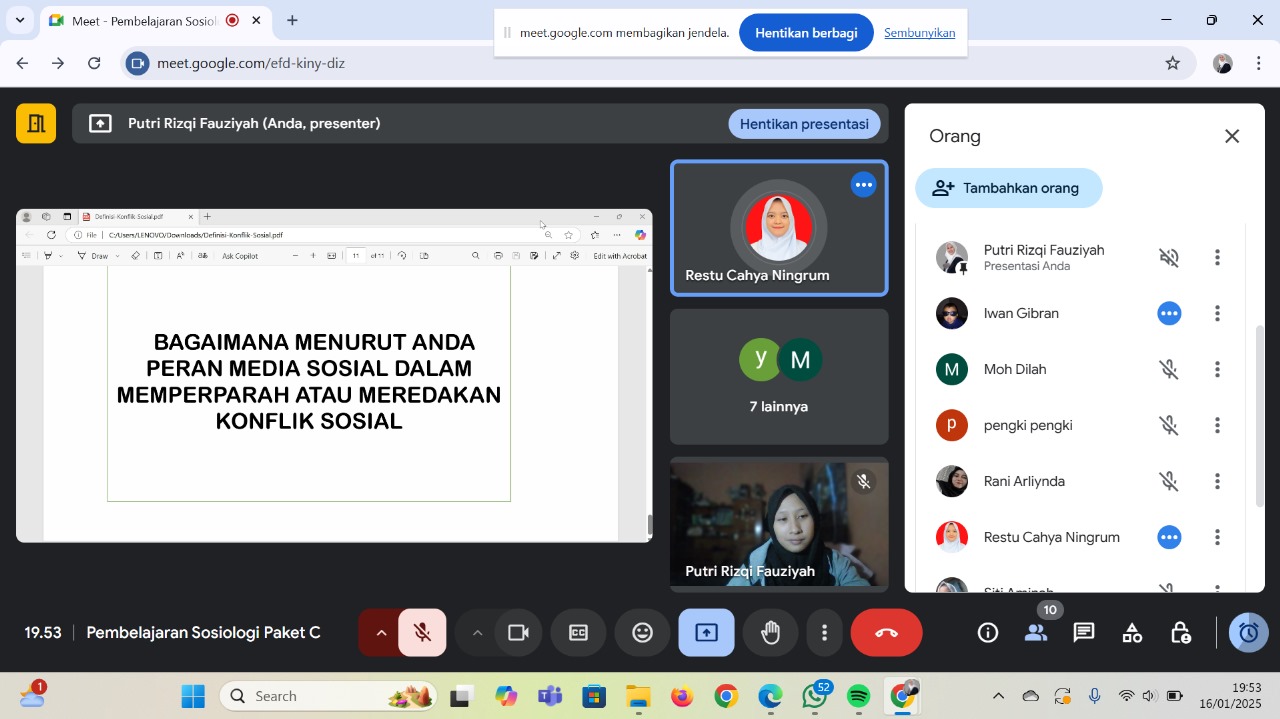Expand audio settings arrow beside microphone

coord(380,633)
